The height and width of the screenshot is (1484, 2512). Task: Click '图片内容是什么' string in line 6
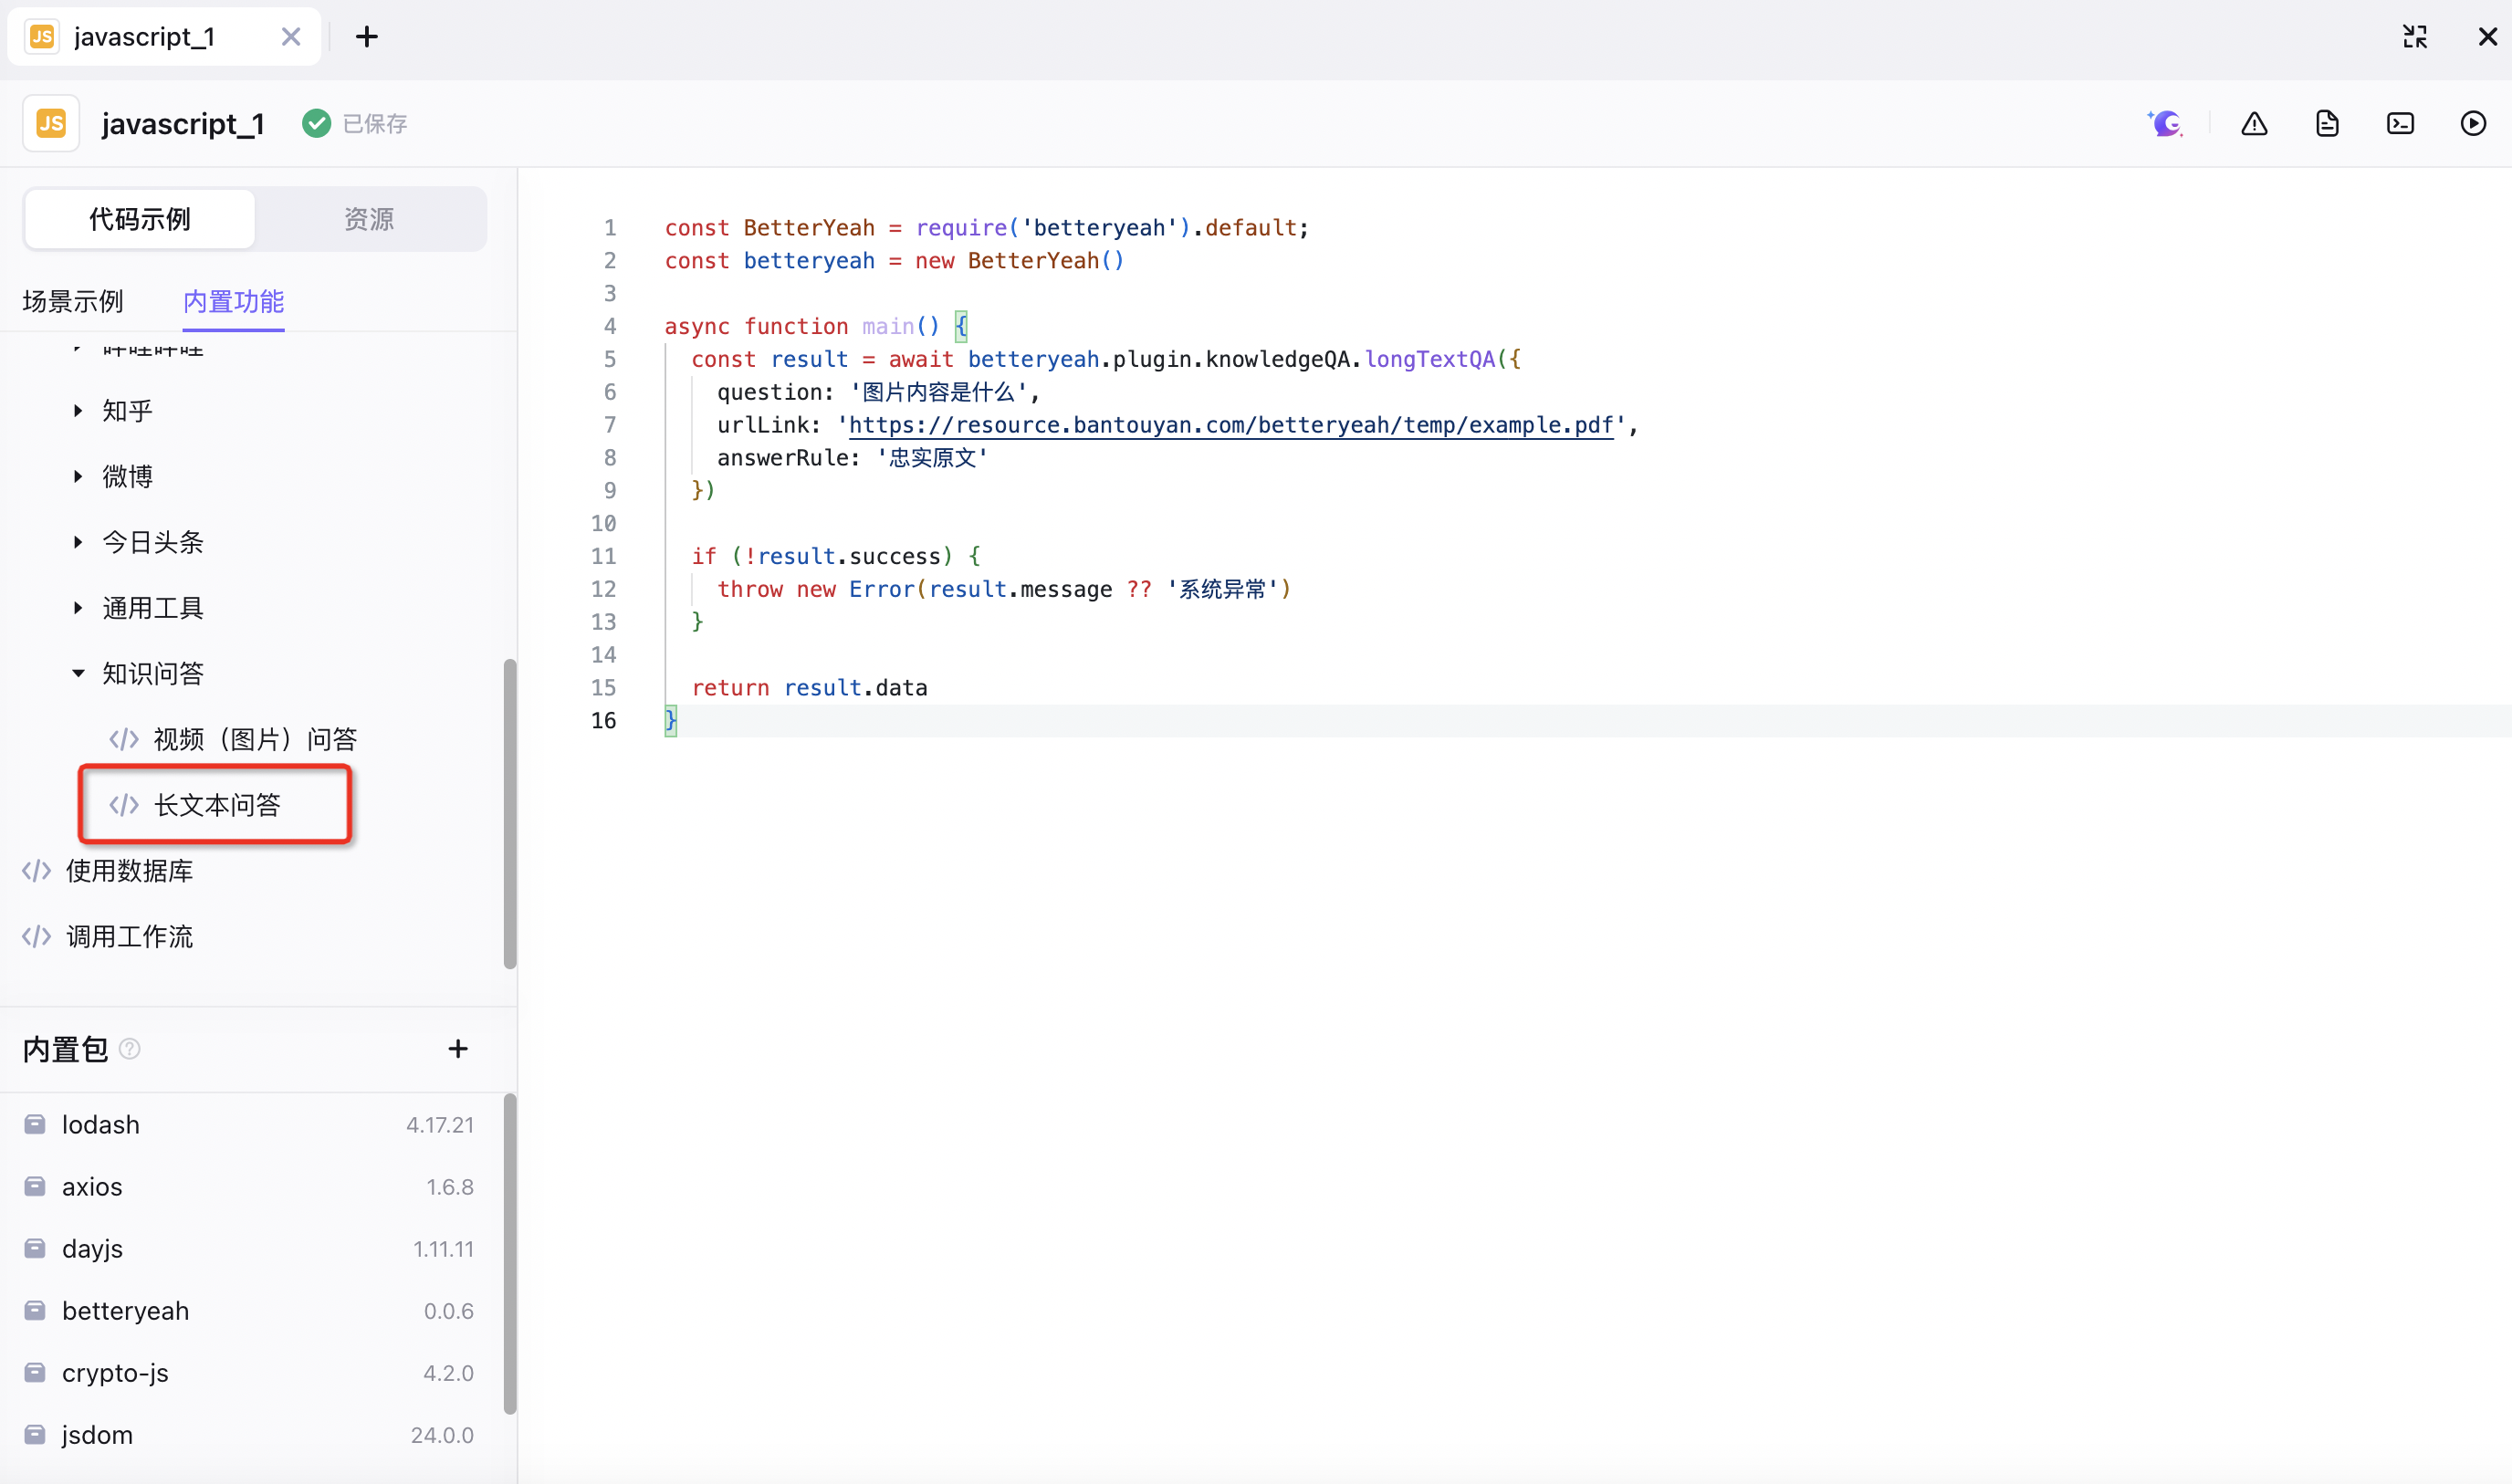pyautogui.click(x=939, y=392)
